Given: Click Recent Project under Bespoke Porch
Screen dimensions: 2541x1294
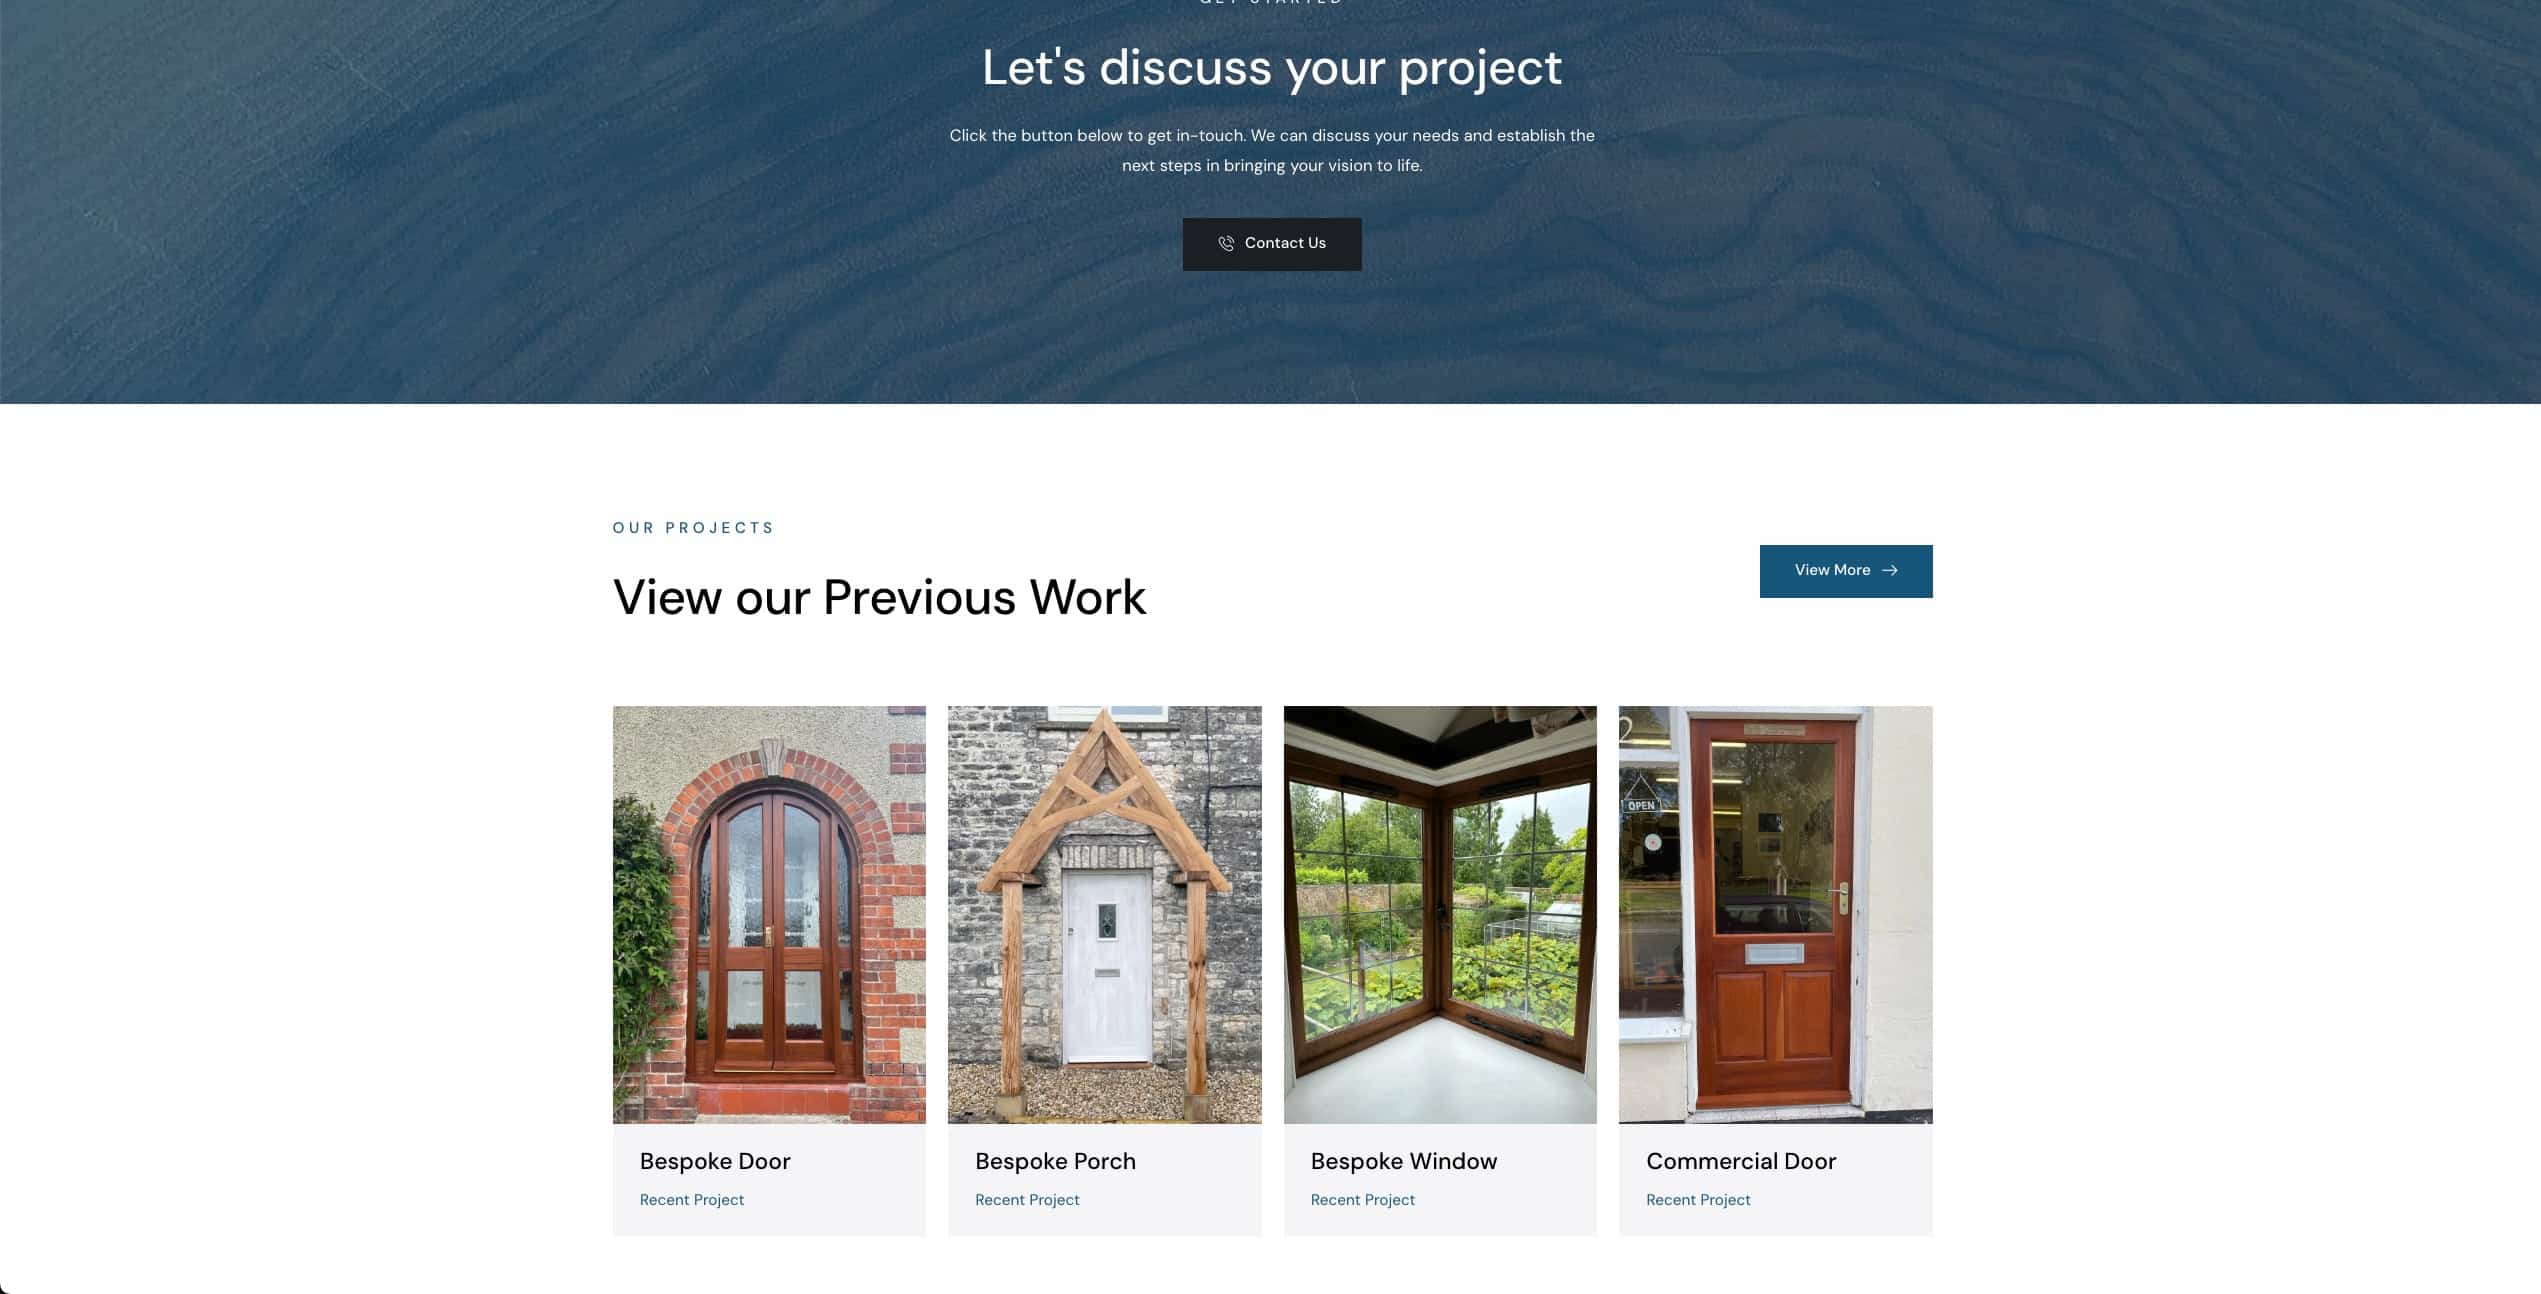Looking at the screenshot, I should pos(1027,1200).
